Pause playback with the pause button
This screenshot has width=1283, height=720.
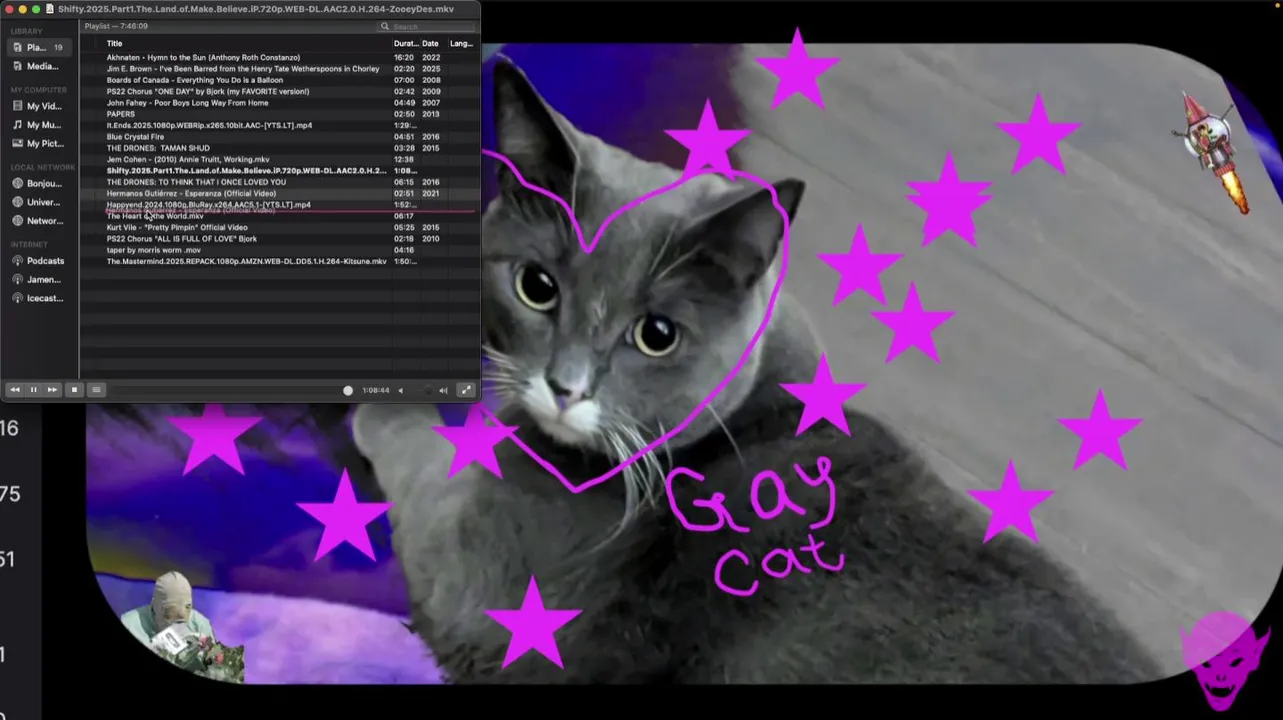33,390
